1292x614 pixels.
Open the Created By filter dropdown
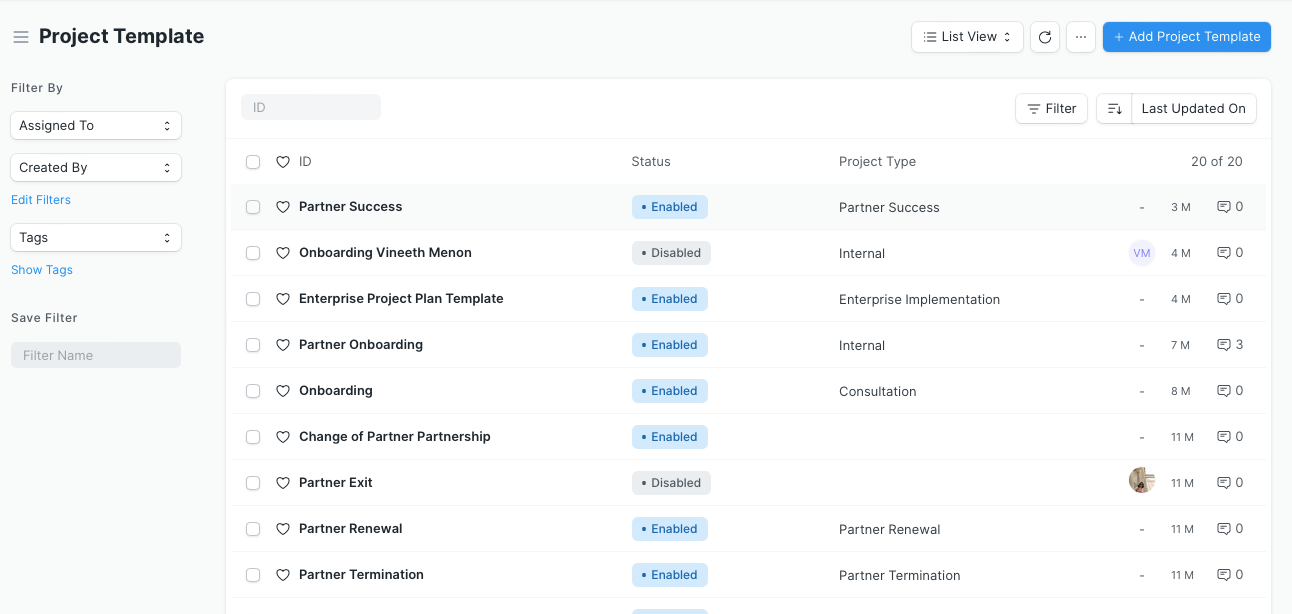pyautogui.click(x=96, y=168)
